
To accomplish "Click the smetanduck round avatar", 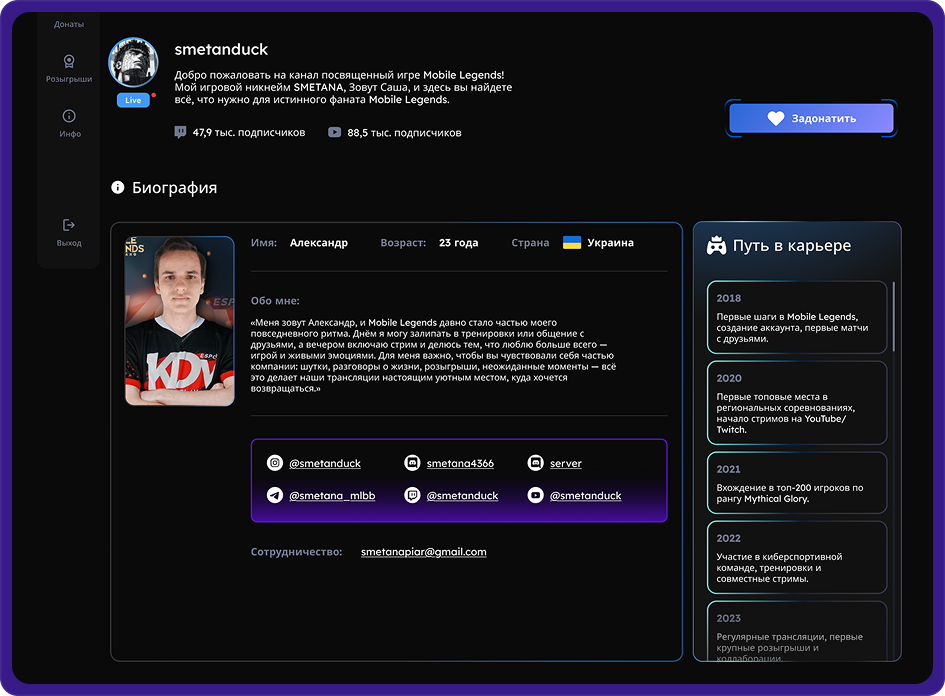I will tap(133, 63).
